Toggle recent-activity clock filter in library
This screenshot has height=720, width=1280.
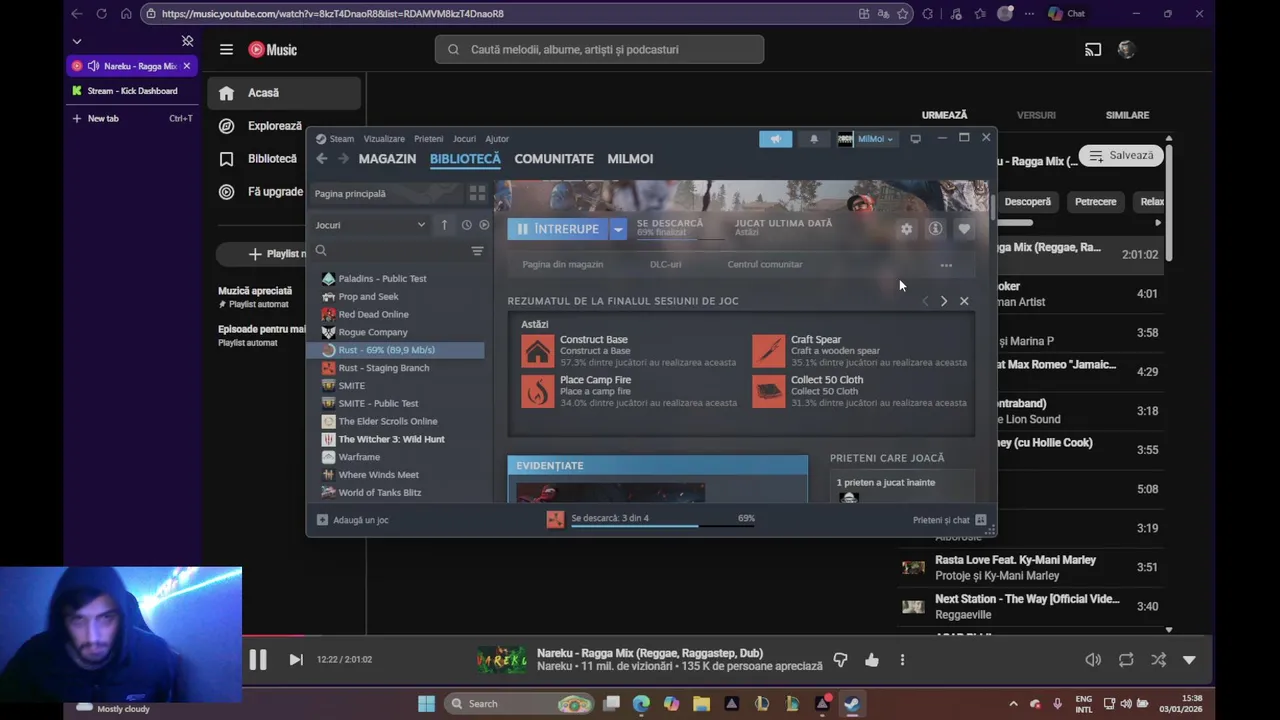coord(466,225)
